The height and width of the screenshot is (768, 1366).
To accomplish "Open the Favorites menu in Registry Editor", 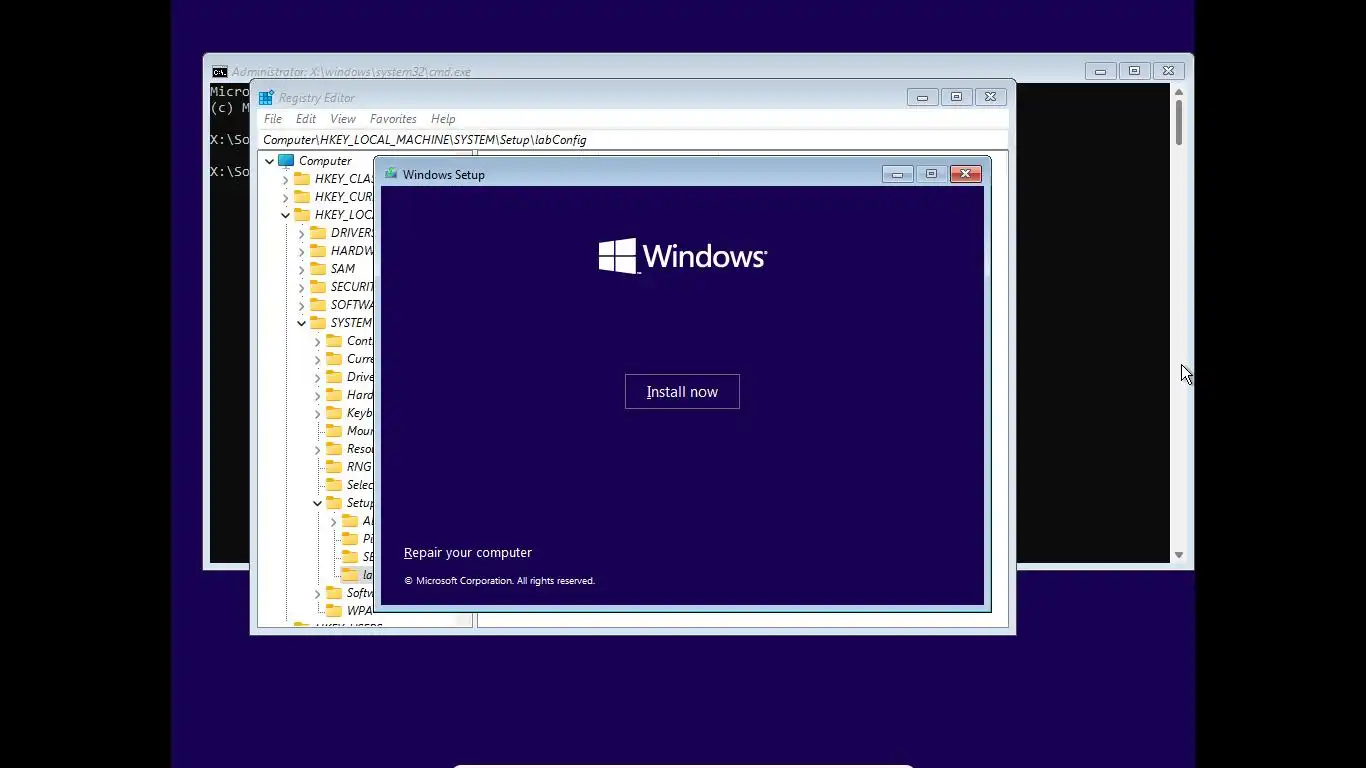I will pos(393,119).
